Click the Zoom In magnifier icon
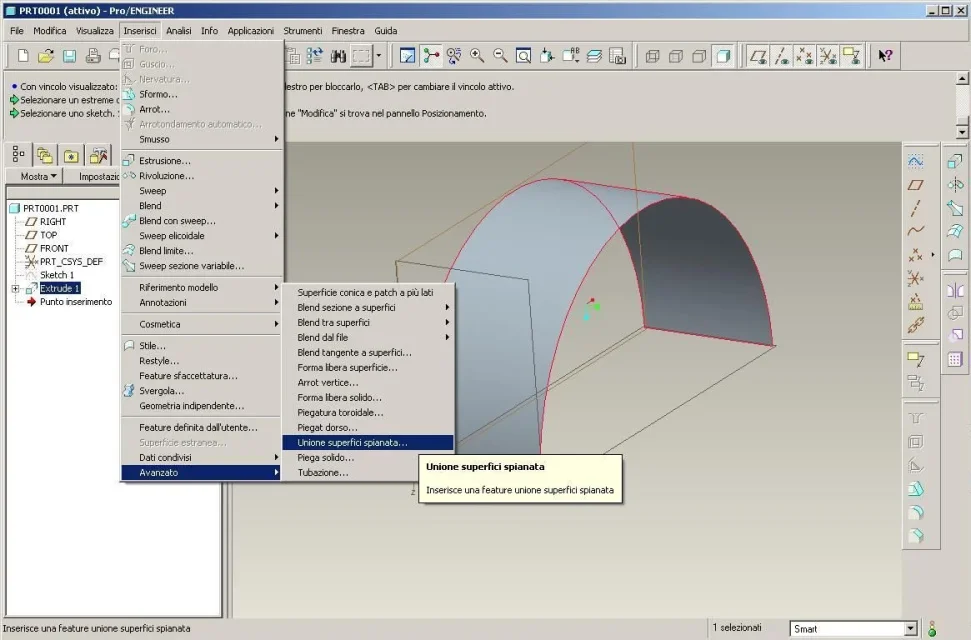 point(477,56)
